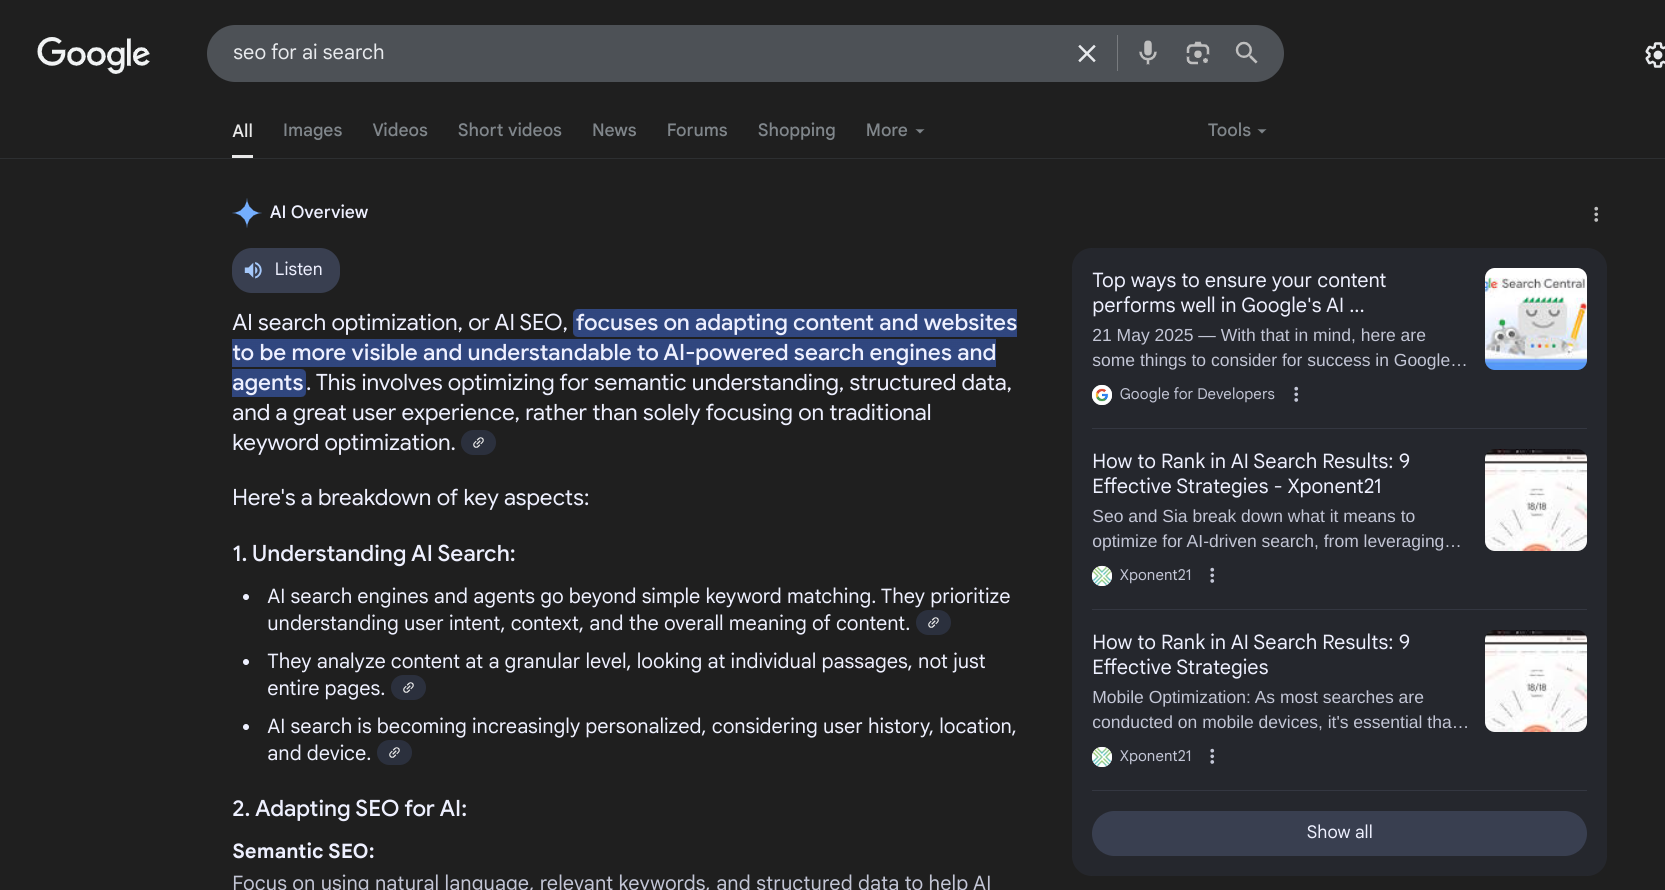Click the Google for Developers favicon

[1102, 395]
